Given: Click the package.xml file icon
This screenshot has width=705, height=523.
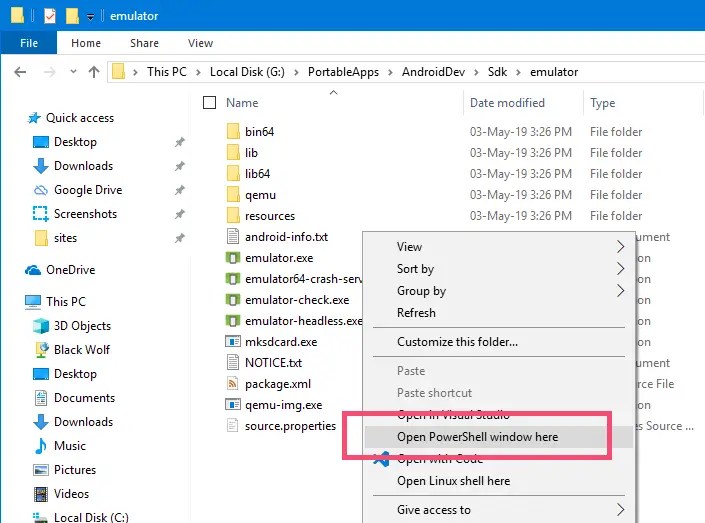Looking at the screenshot, I should tap(233, 384).
